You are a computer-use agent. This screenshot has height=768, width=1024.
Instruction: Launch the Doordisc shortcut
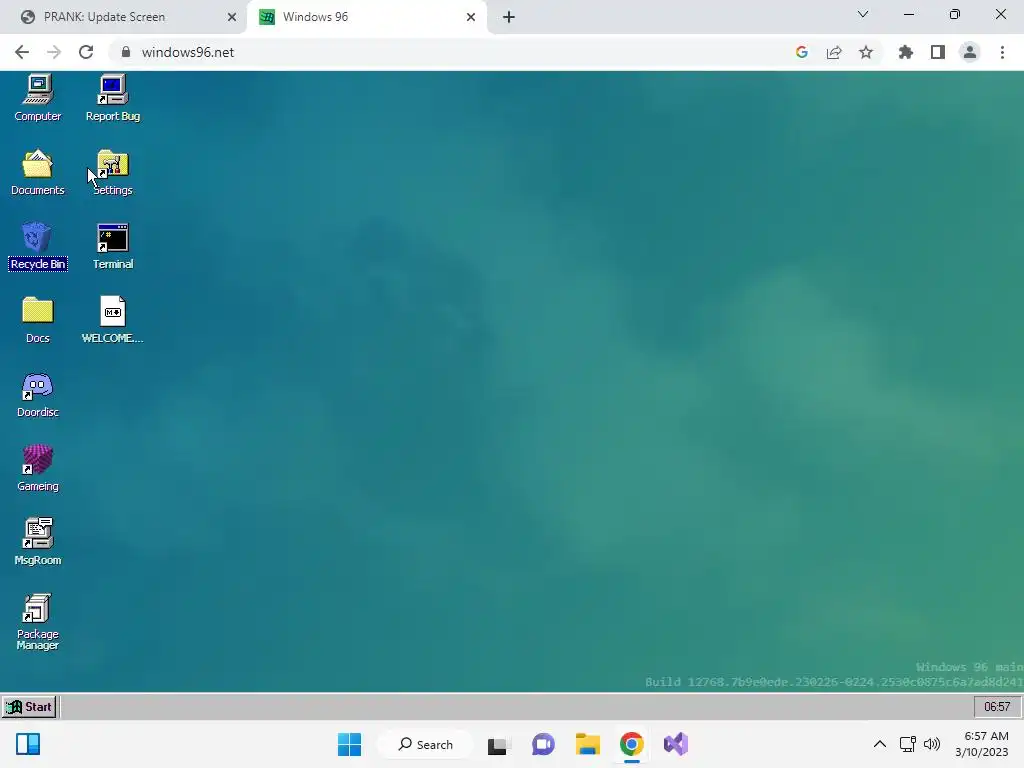tap(38, 394)
